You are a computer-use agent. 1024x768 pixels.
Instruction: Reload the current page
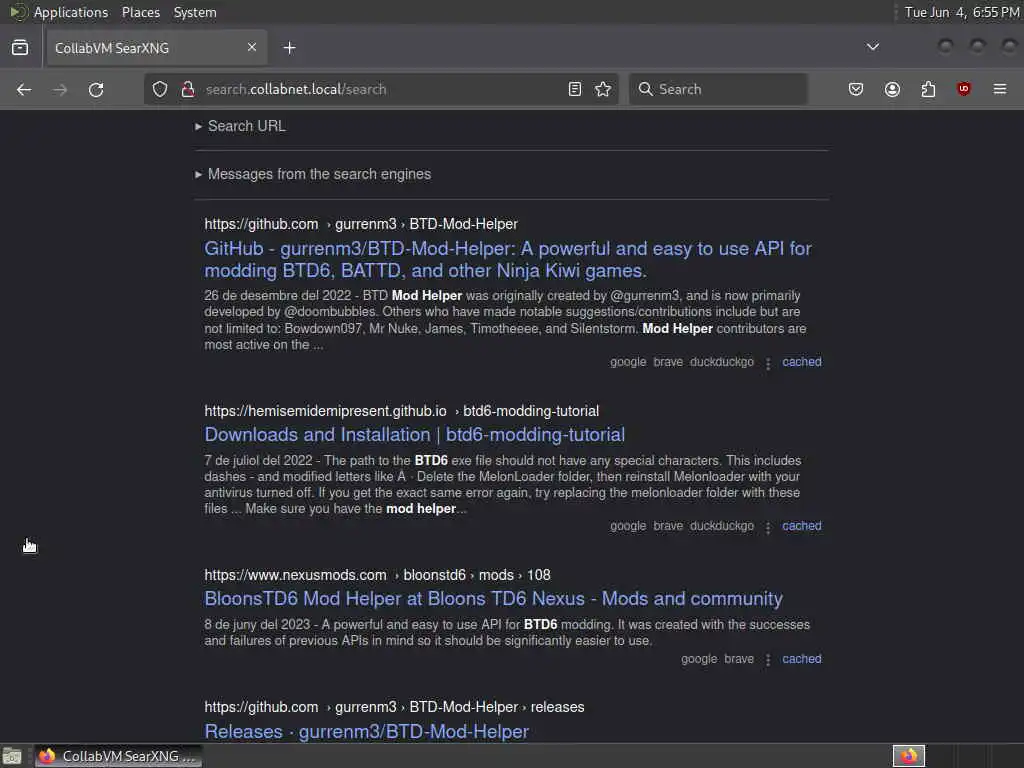click(96, 89)
